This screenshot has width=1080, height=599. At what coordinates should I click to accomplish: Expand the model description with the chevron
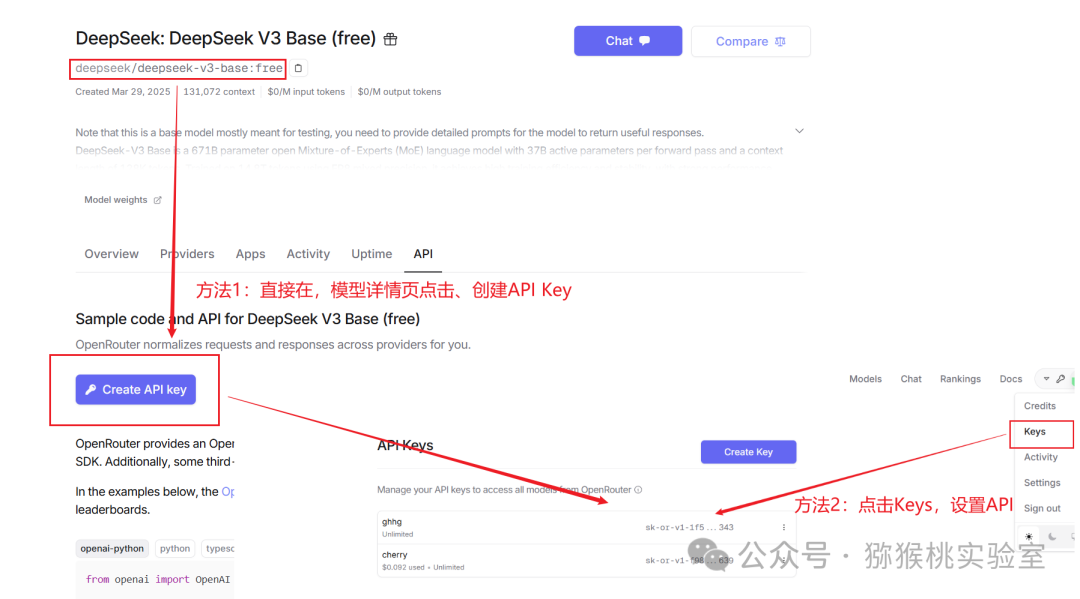[x=799, y=131]
